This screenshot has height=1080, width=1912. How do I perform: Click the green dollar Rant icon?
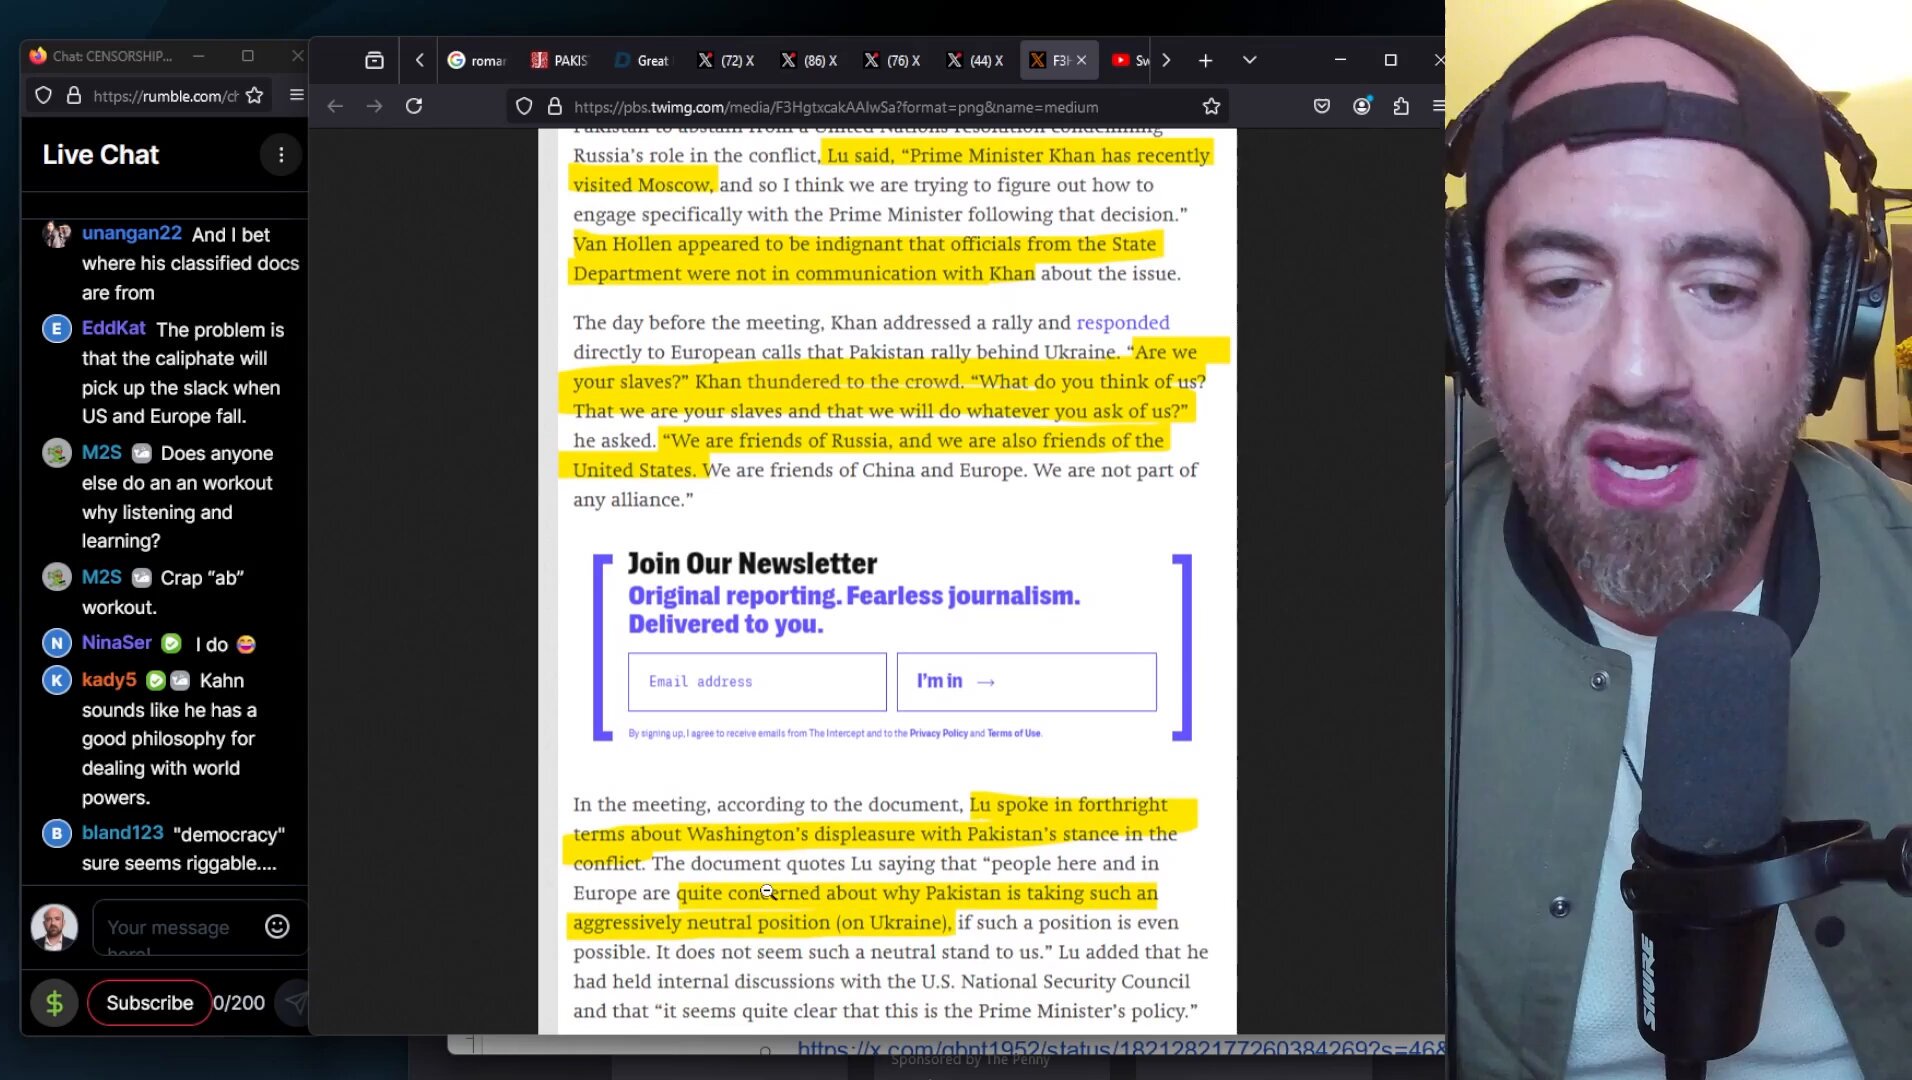[55, 1003]
